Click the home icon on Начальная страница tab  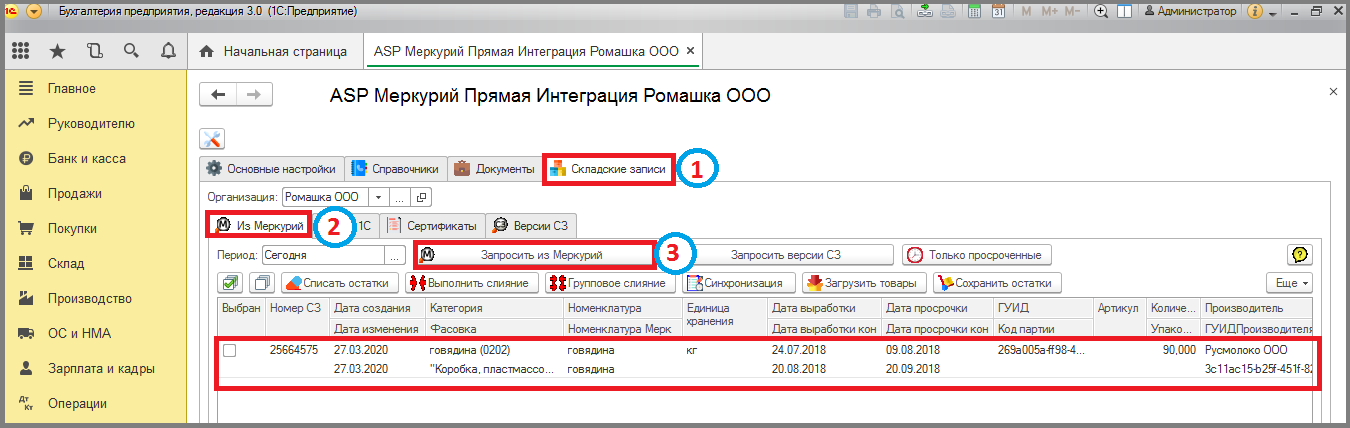click(x=207, y=51)
